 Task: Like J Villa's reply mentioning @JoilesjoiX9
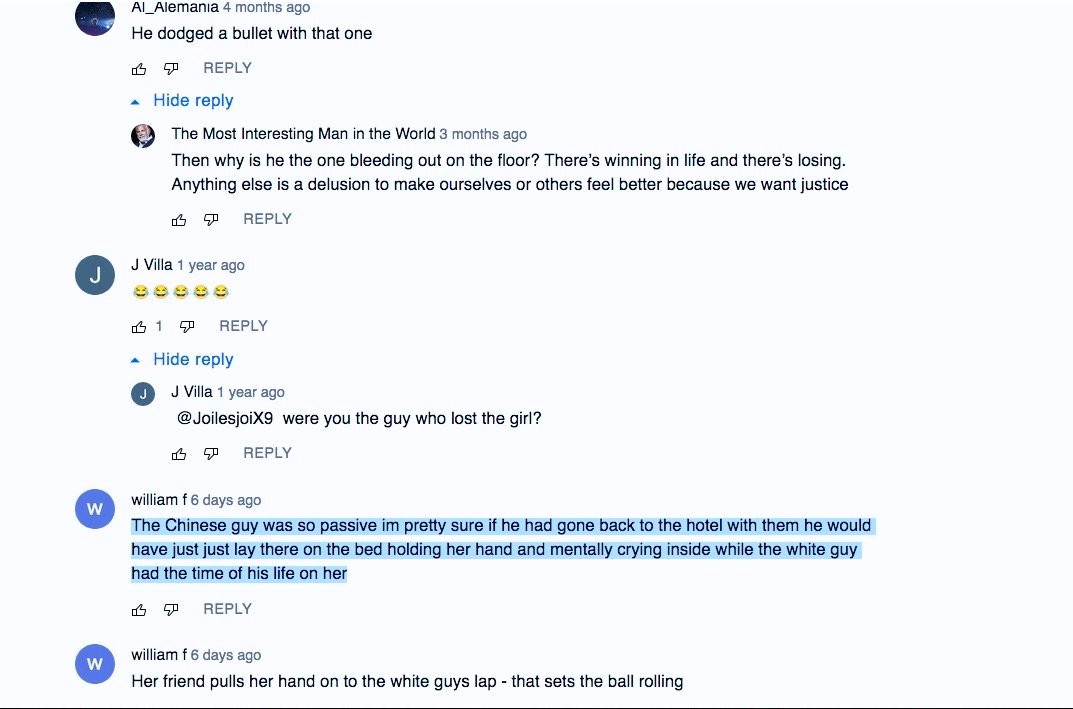click(x=179, y=454)
